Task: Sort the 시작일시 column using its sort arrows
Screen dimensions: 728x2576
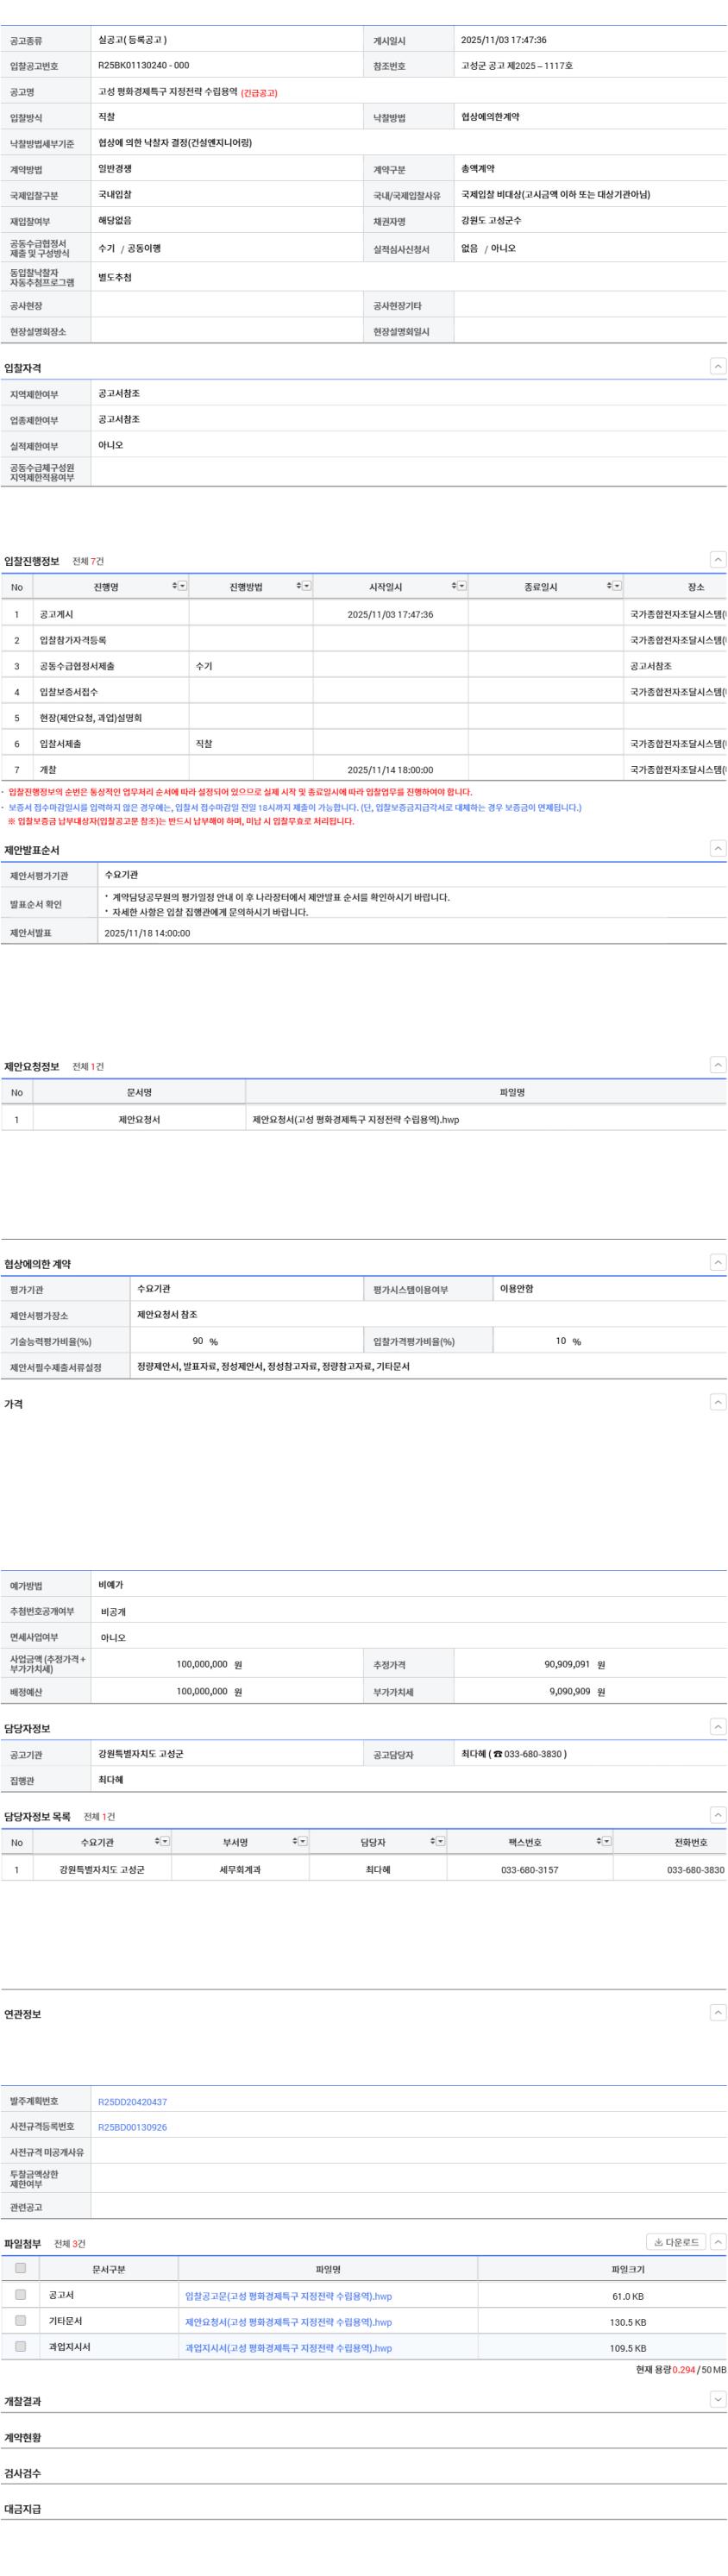Action: 453,587
